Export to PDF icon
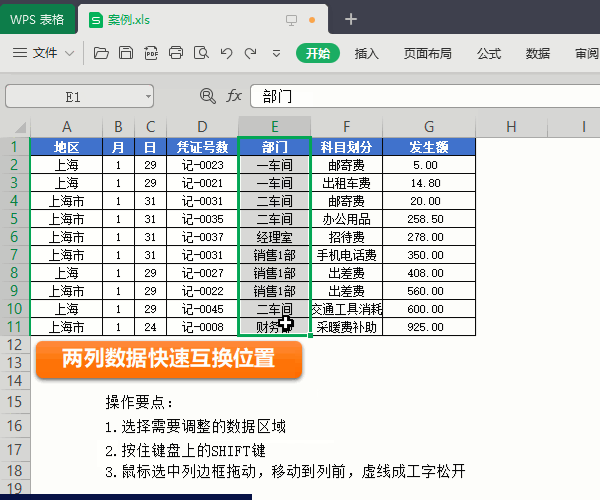Screen dimensions: 600x500 tap(151, 53)
